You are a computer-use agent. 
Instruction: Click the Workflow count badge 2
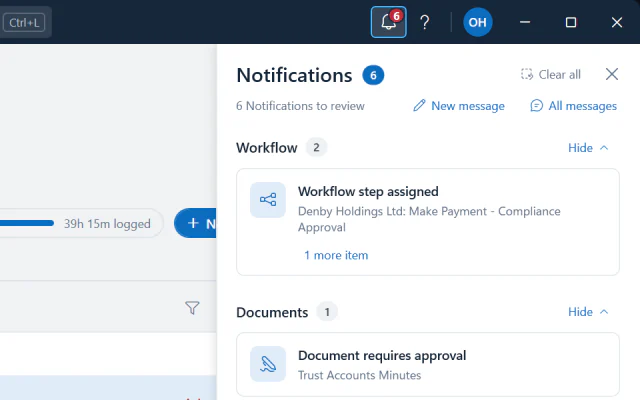click(x=316, y=147)
